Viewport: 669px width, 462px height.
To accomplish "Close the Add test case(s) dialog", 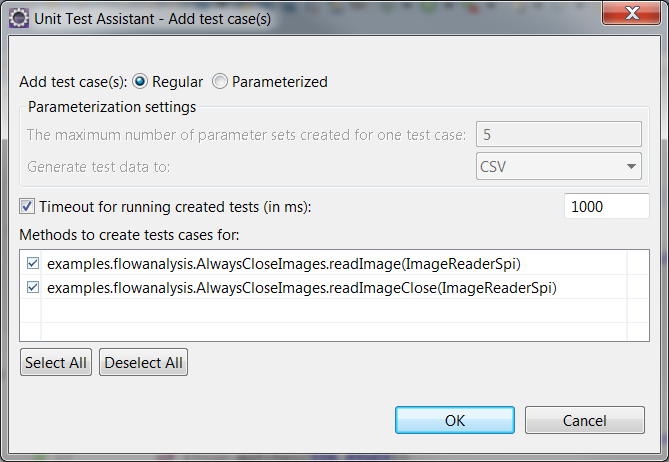I will pyautogui.click(x=631, y=13).
